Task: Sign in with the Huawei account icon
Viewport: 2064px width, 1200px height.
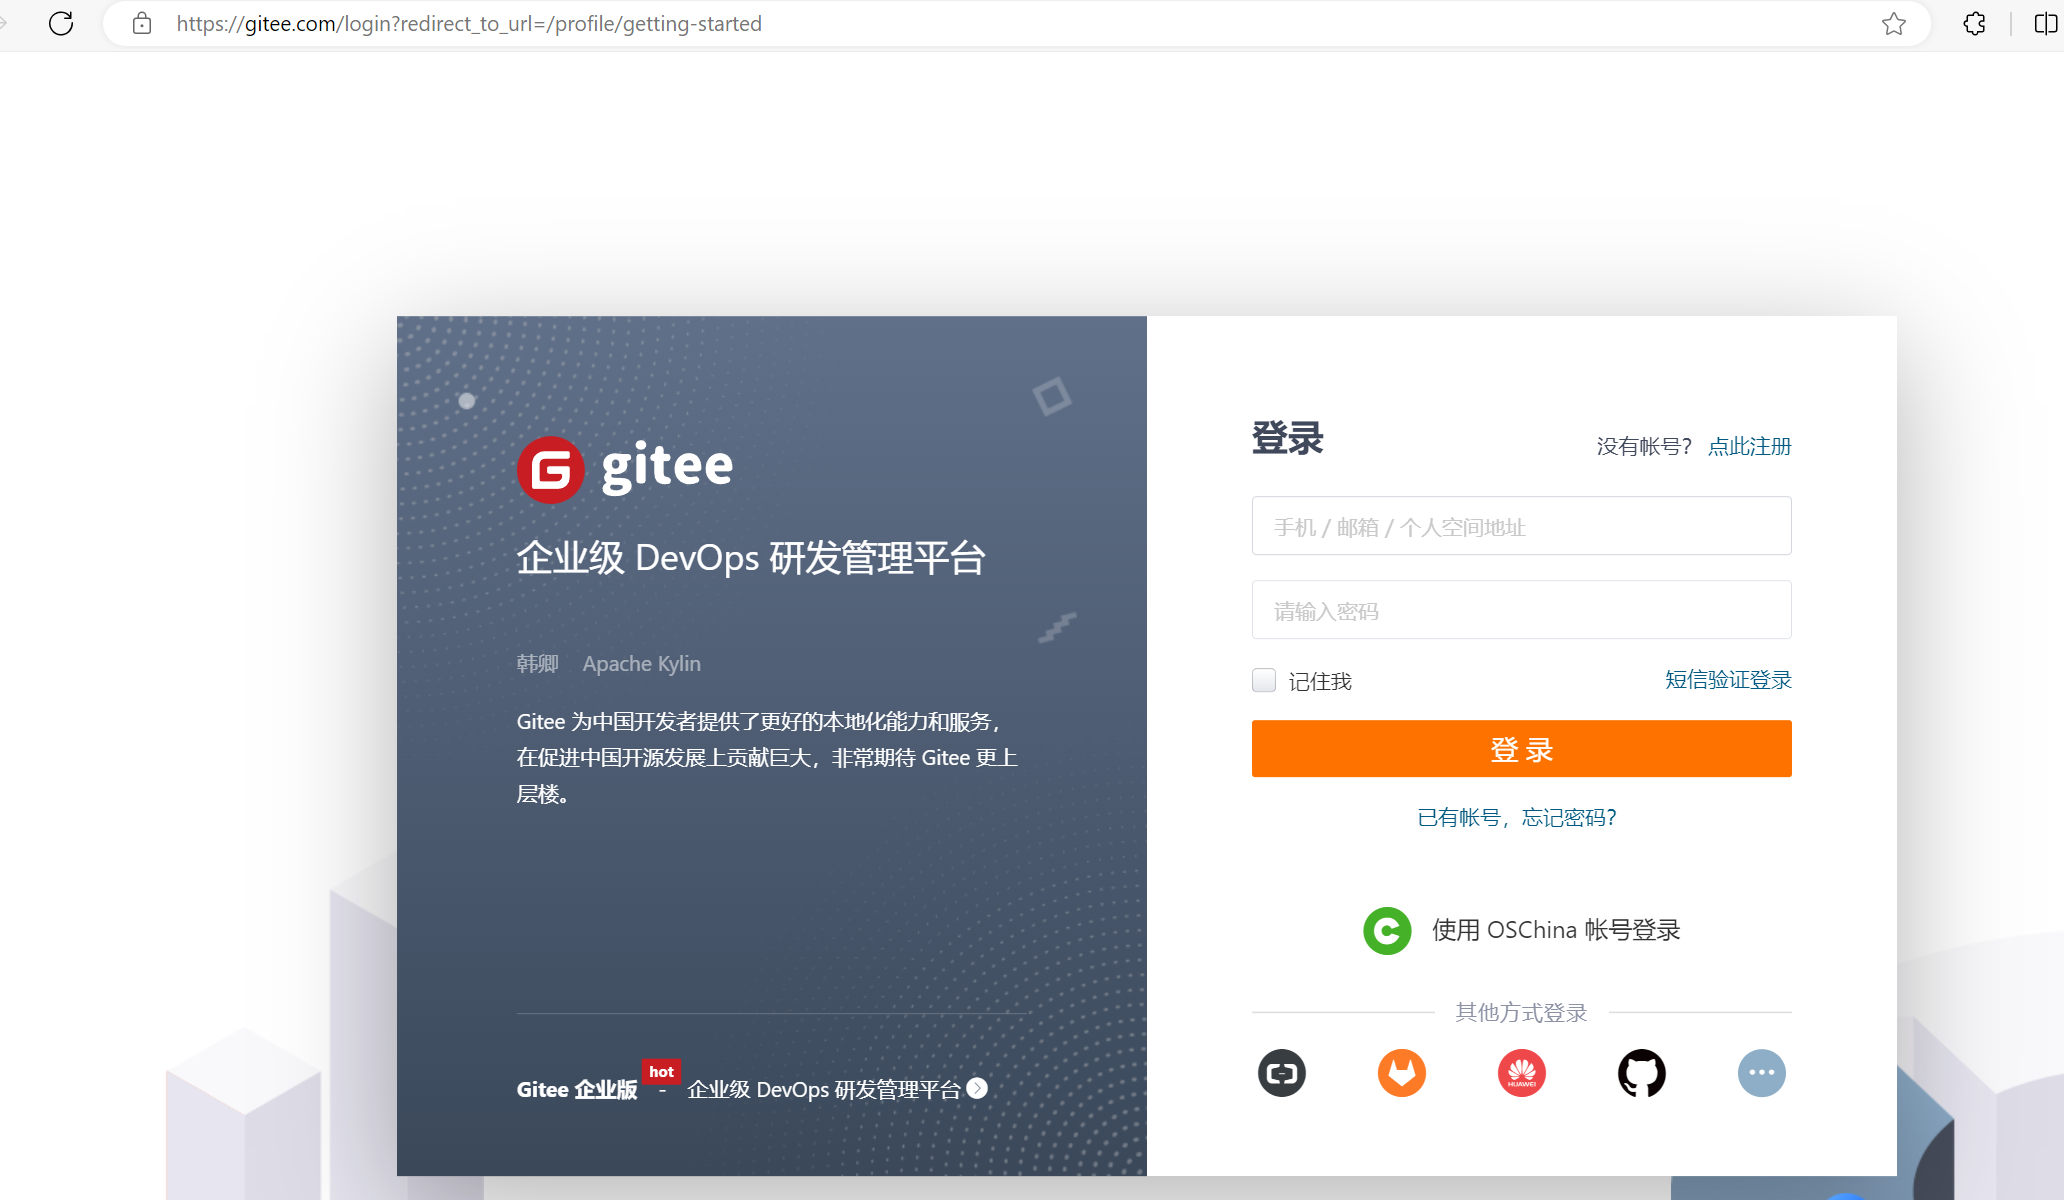Action: click(x=1522, y=1073)
